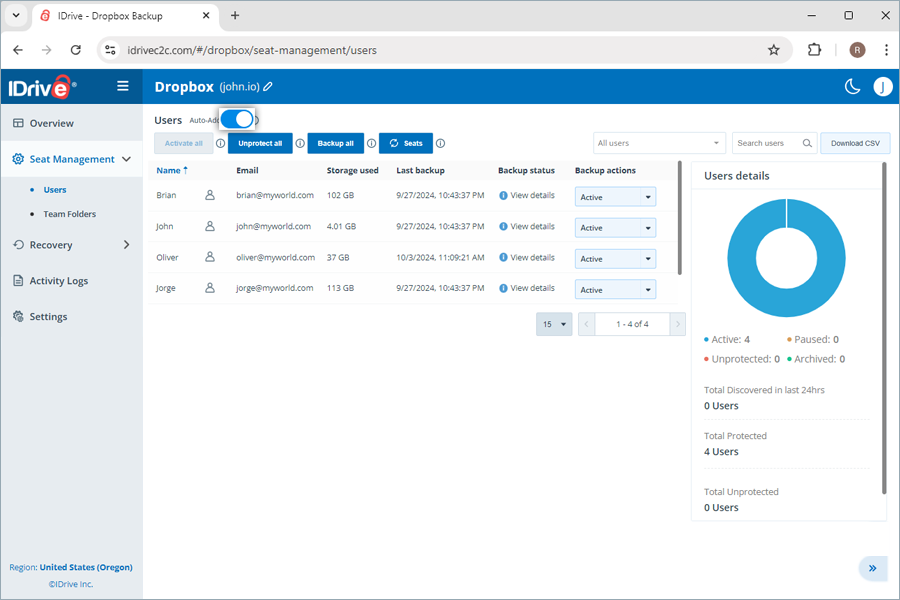Open a new browser tab
The width and height of the screenshot is (900, 600).
point(235,16)
